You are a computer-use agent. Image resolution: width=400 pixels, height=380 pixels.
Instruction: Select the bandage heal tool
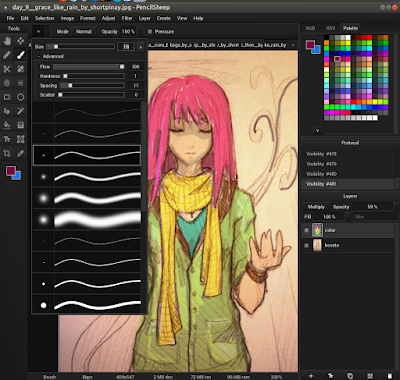(x=21, y=69)
